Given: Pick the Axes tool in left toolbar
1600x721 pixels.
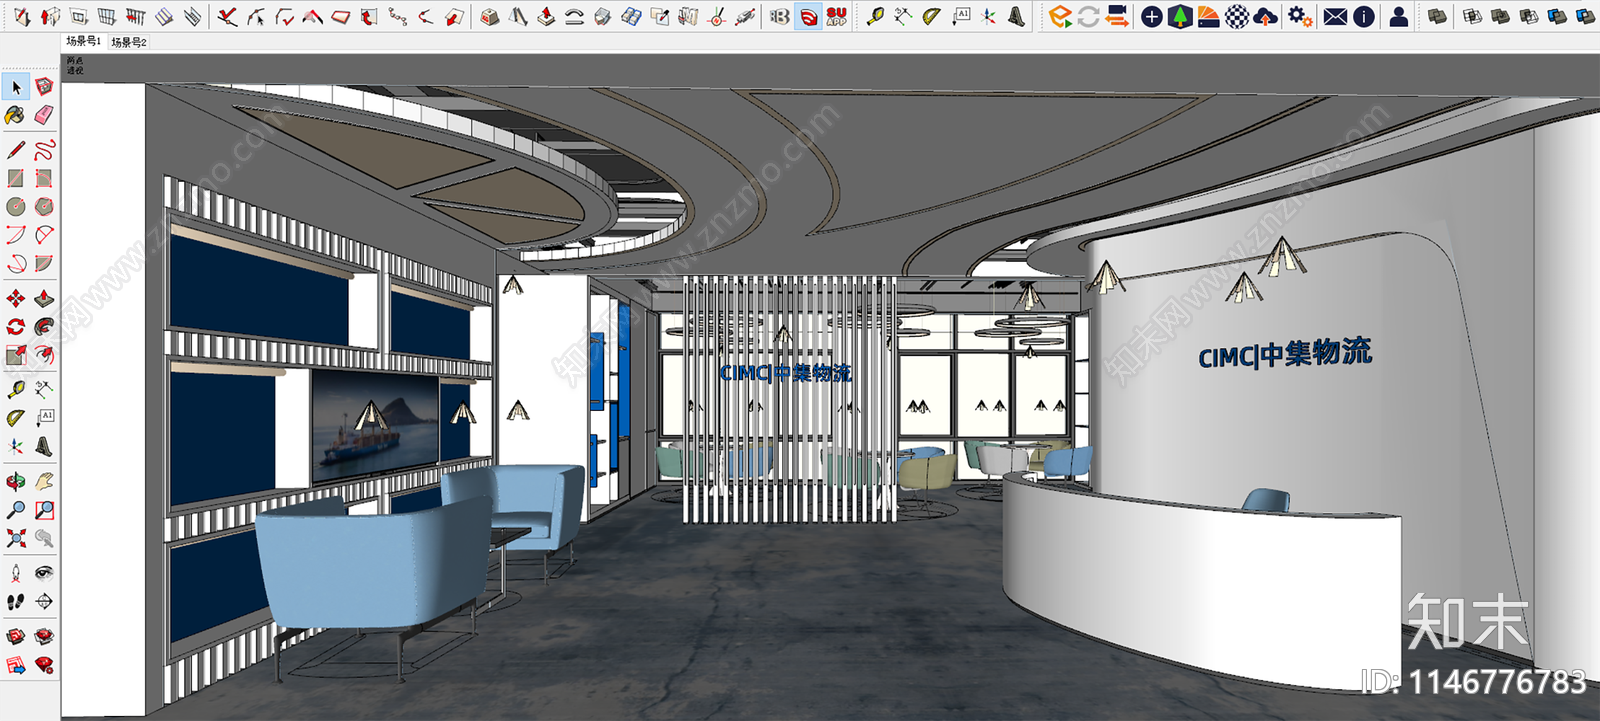Looking at the screenshot, I should pyautogui.click(x=16, y=446).
